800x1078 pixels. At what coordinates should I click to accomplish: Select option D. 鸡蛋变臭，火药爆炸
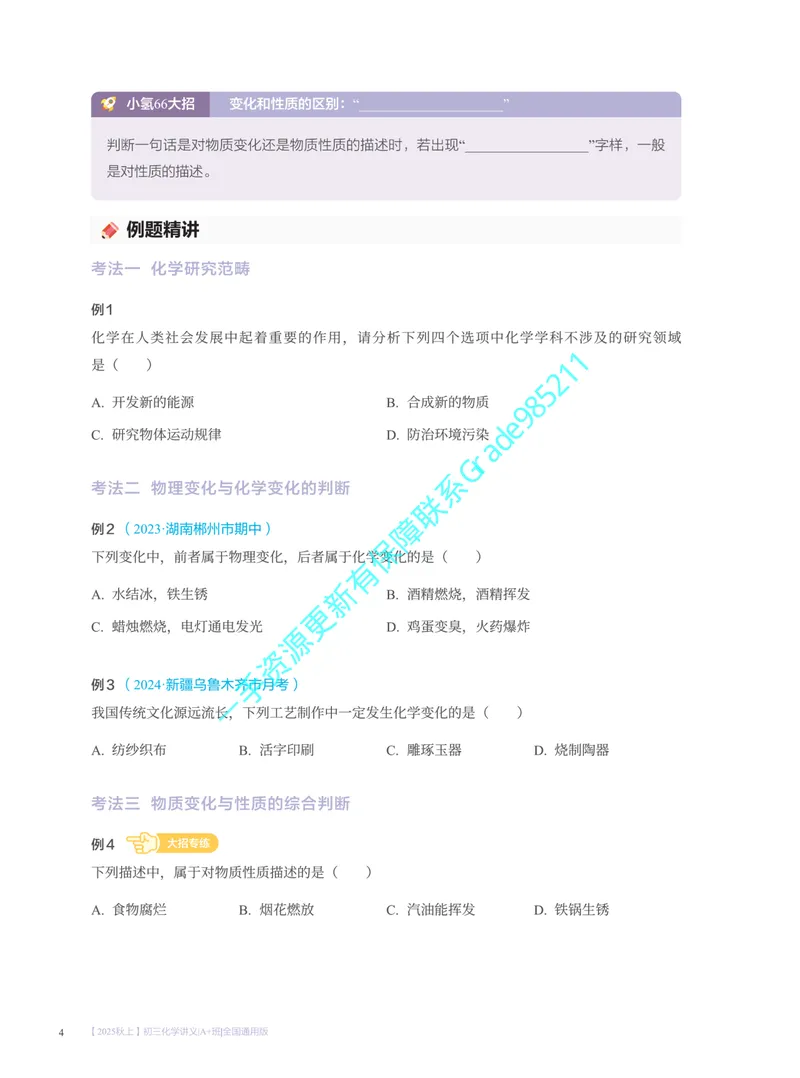[458, 626]
